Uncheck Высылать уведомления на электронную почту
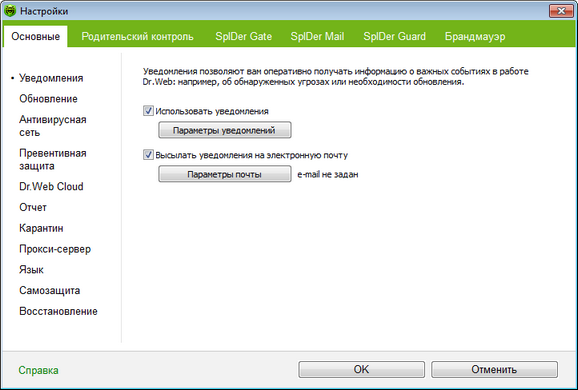This screenshot has height=390, width=578. pyautogui.click(x=148, y=155)
